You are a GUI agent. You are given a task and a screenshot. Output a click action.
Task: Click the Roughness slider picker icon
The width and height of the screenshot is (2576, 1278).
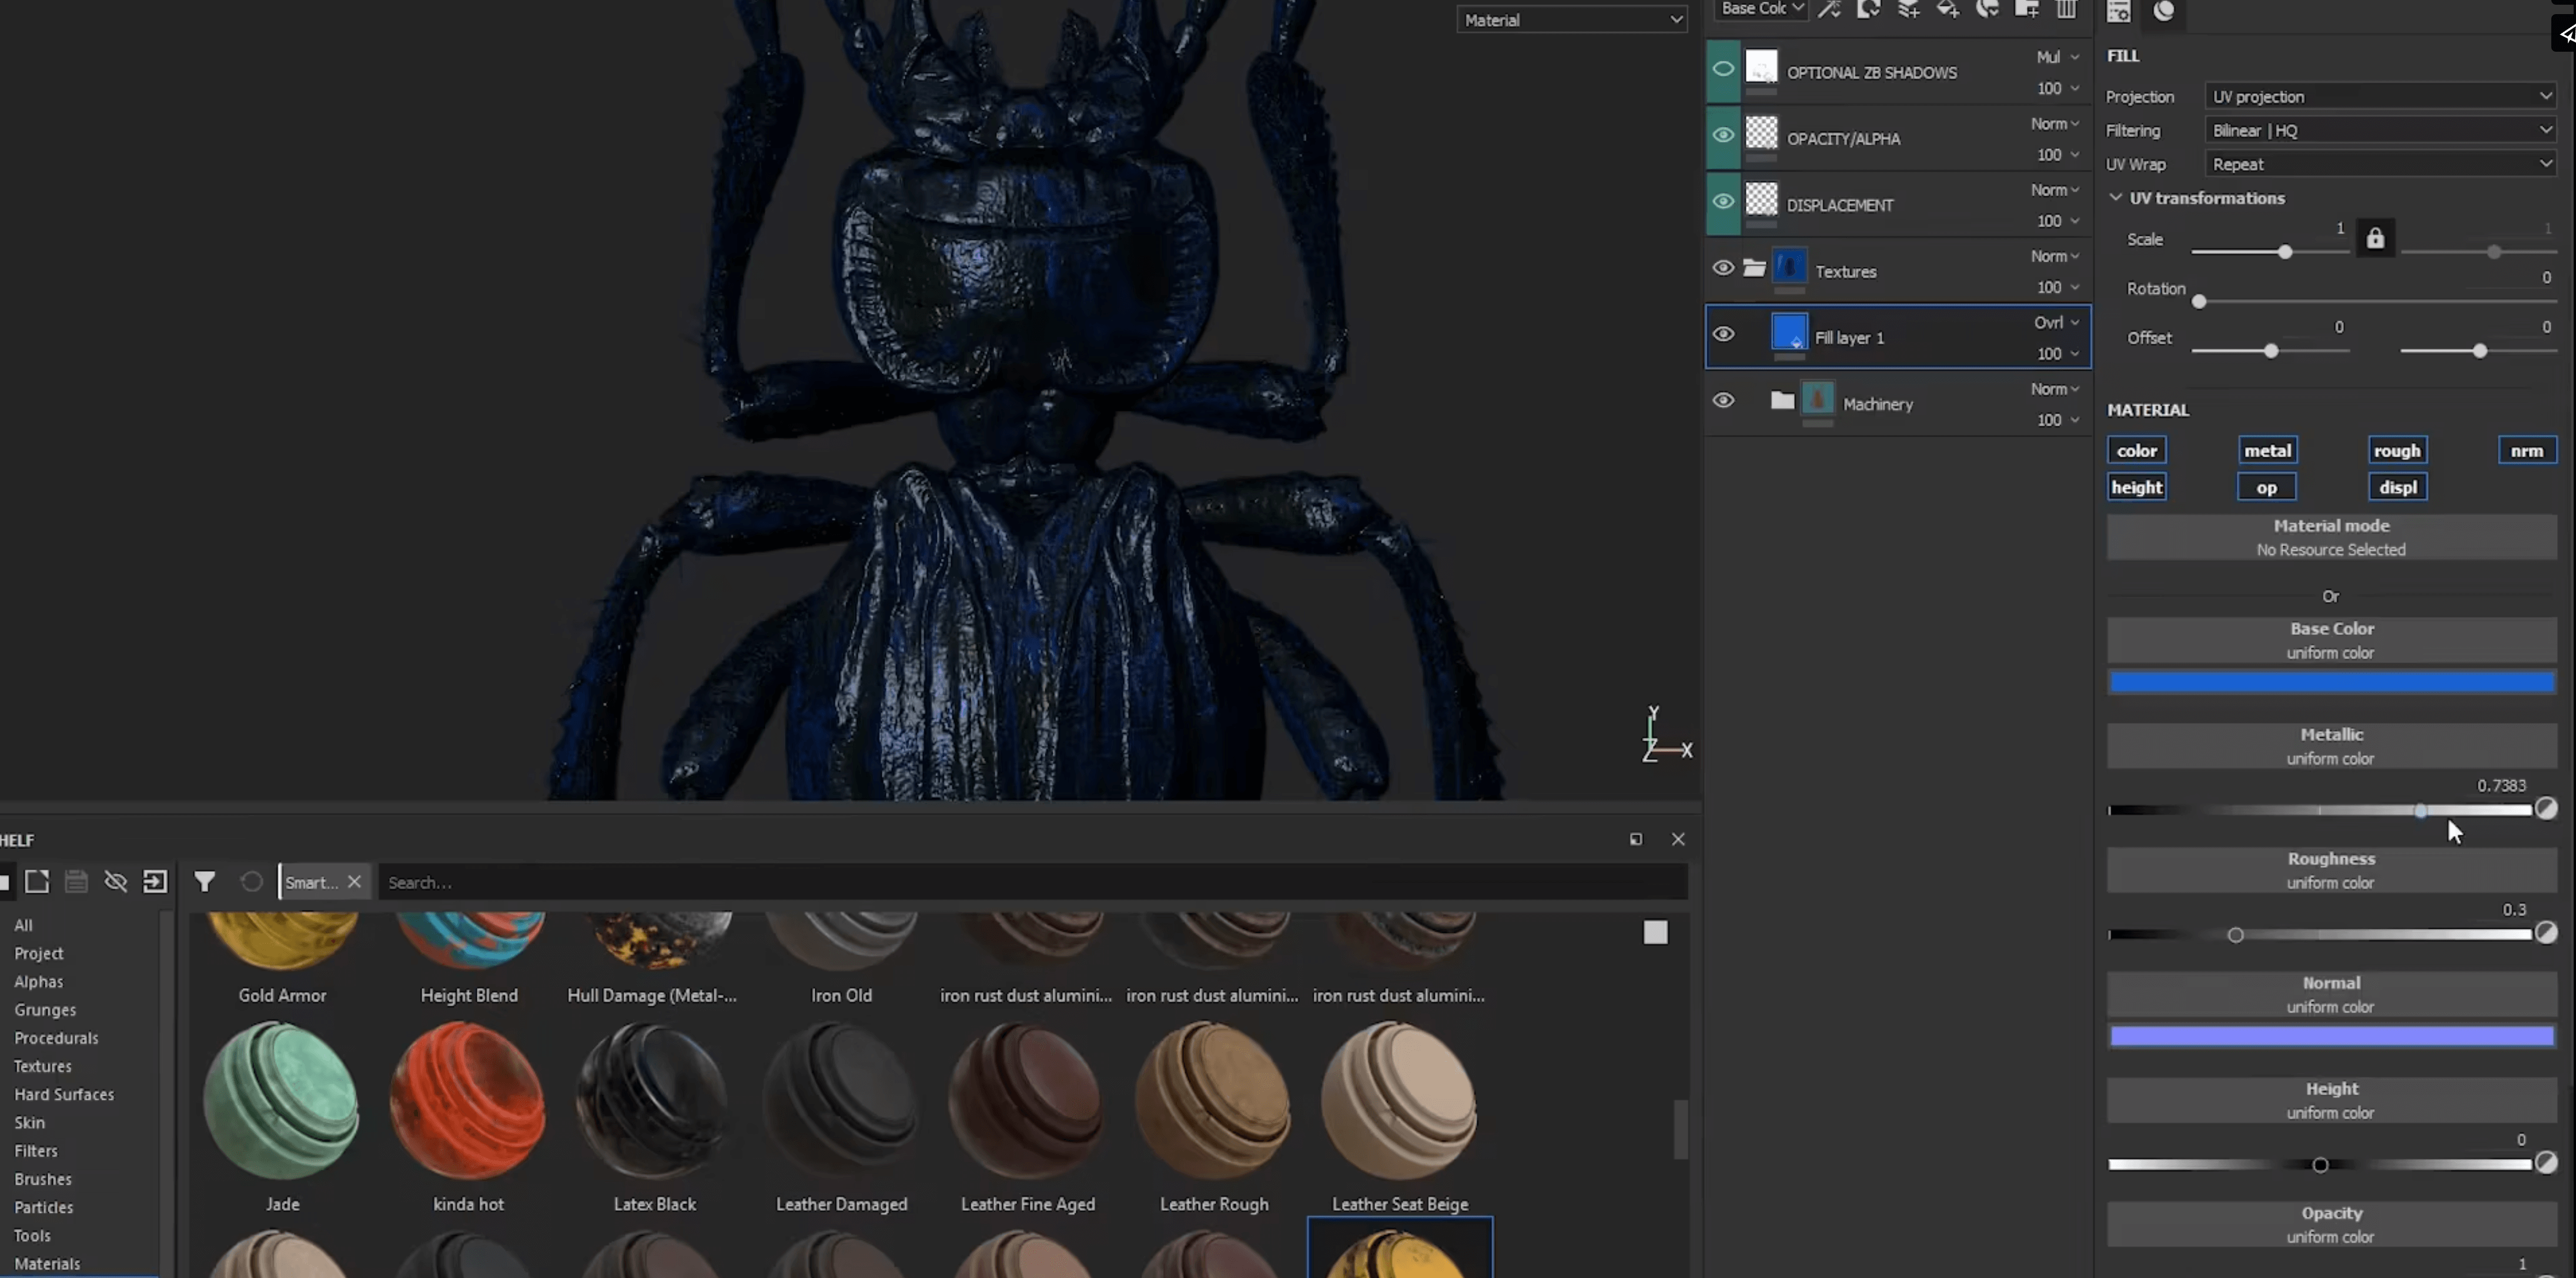click(2546, 932)
